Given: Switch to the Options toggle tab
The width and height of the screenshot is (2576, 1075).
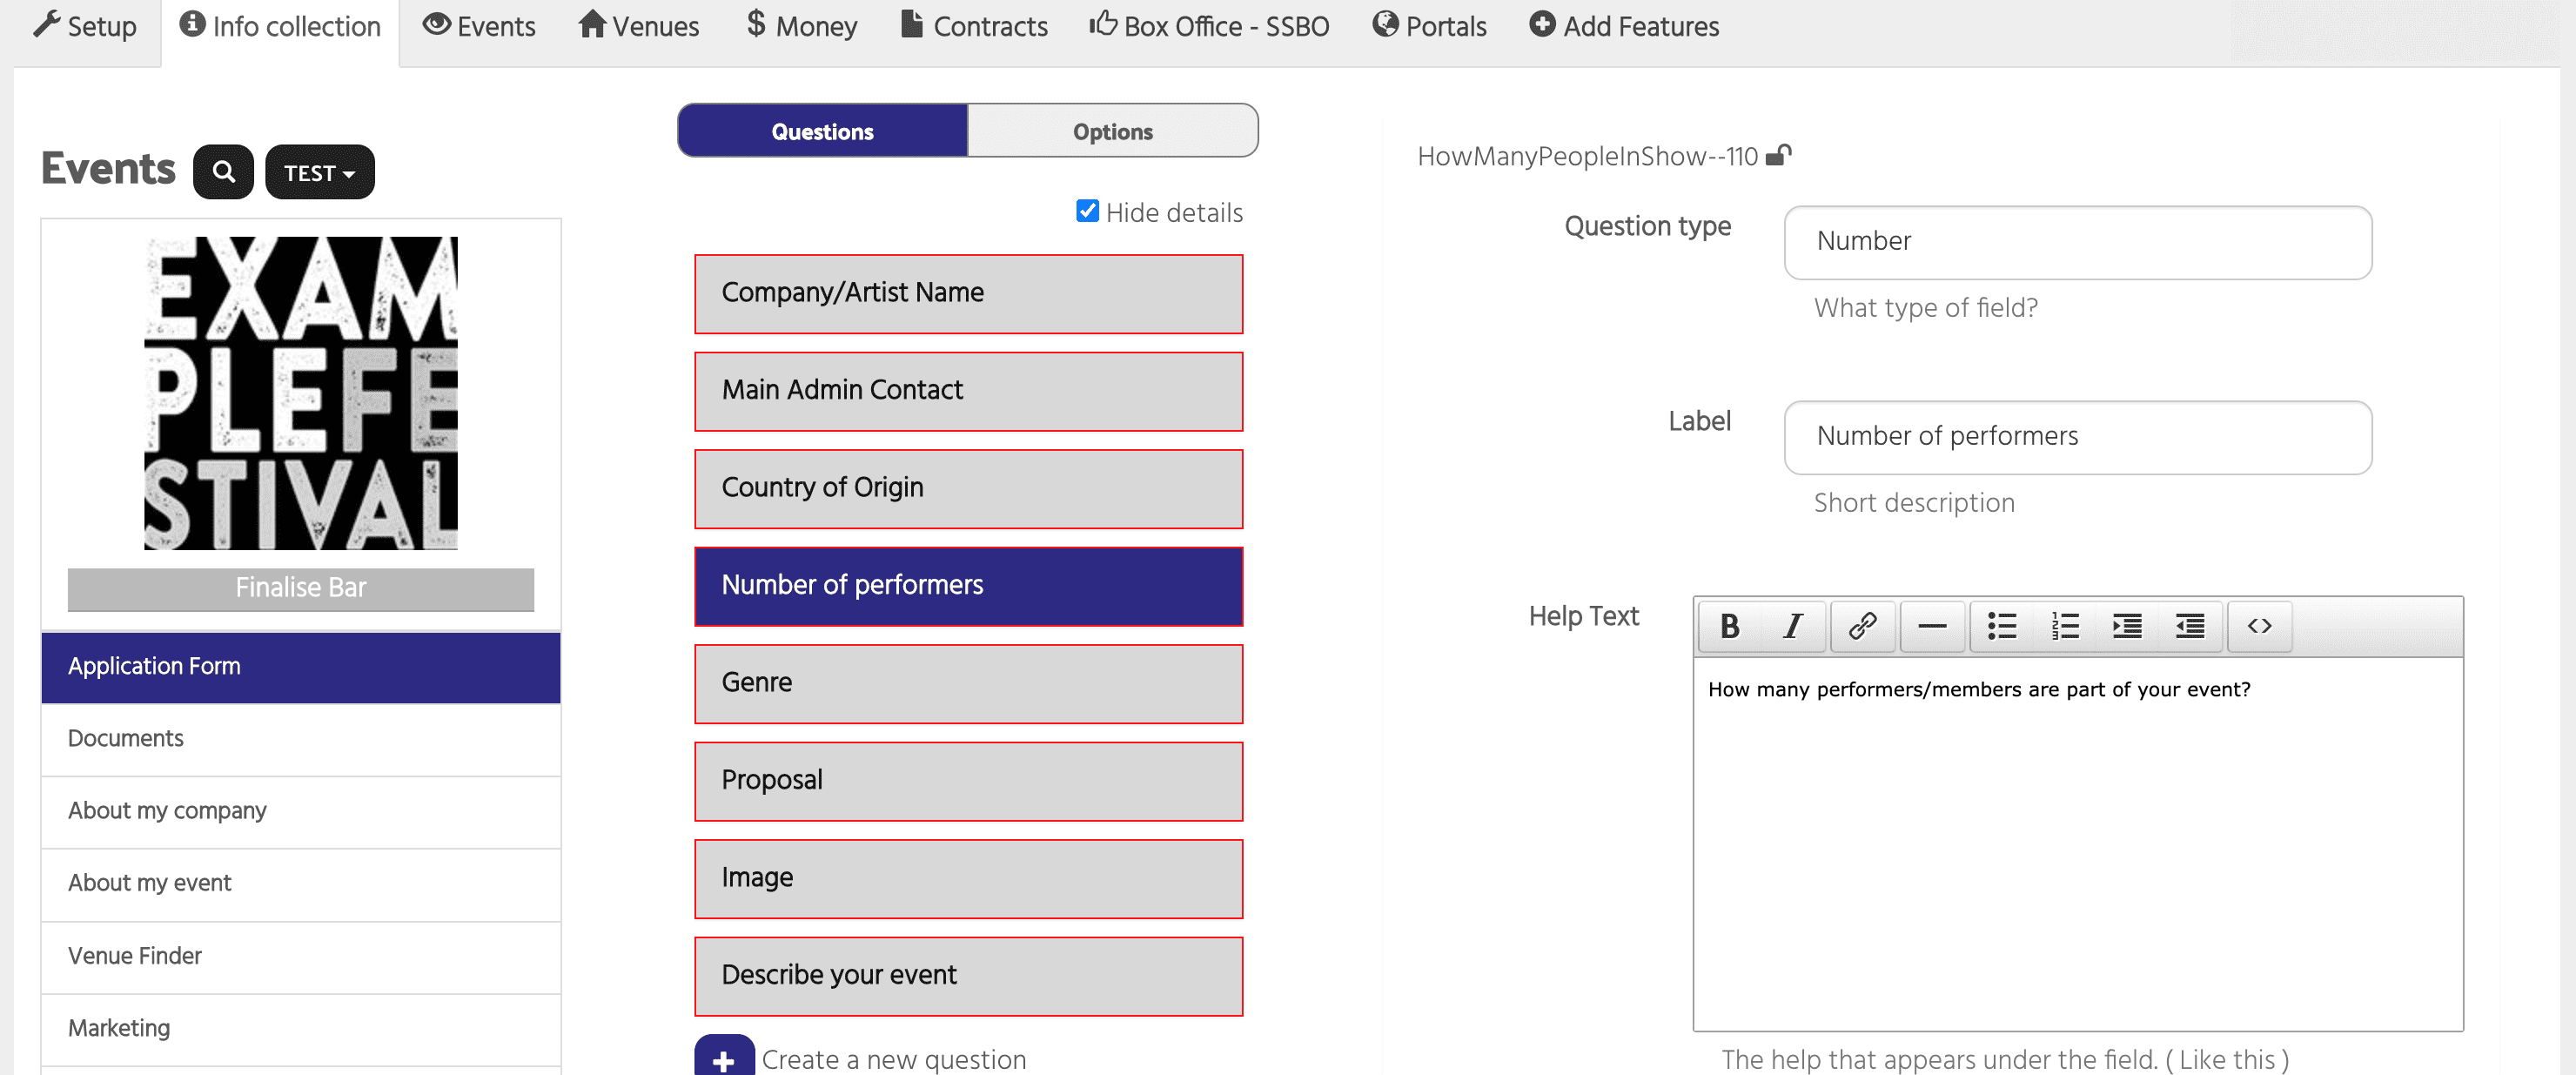Looking at the screenshot, I should (1112, 131).
